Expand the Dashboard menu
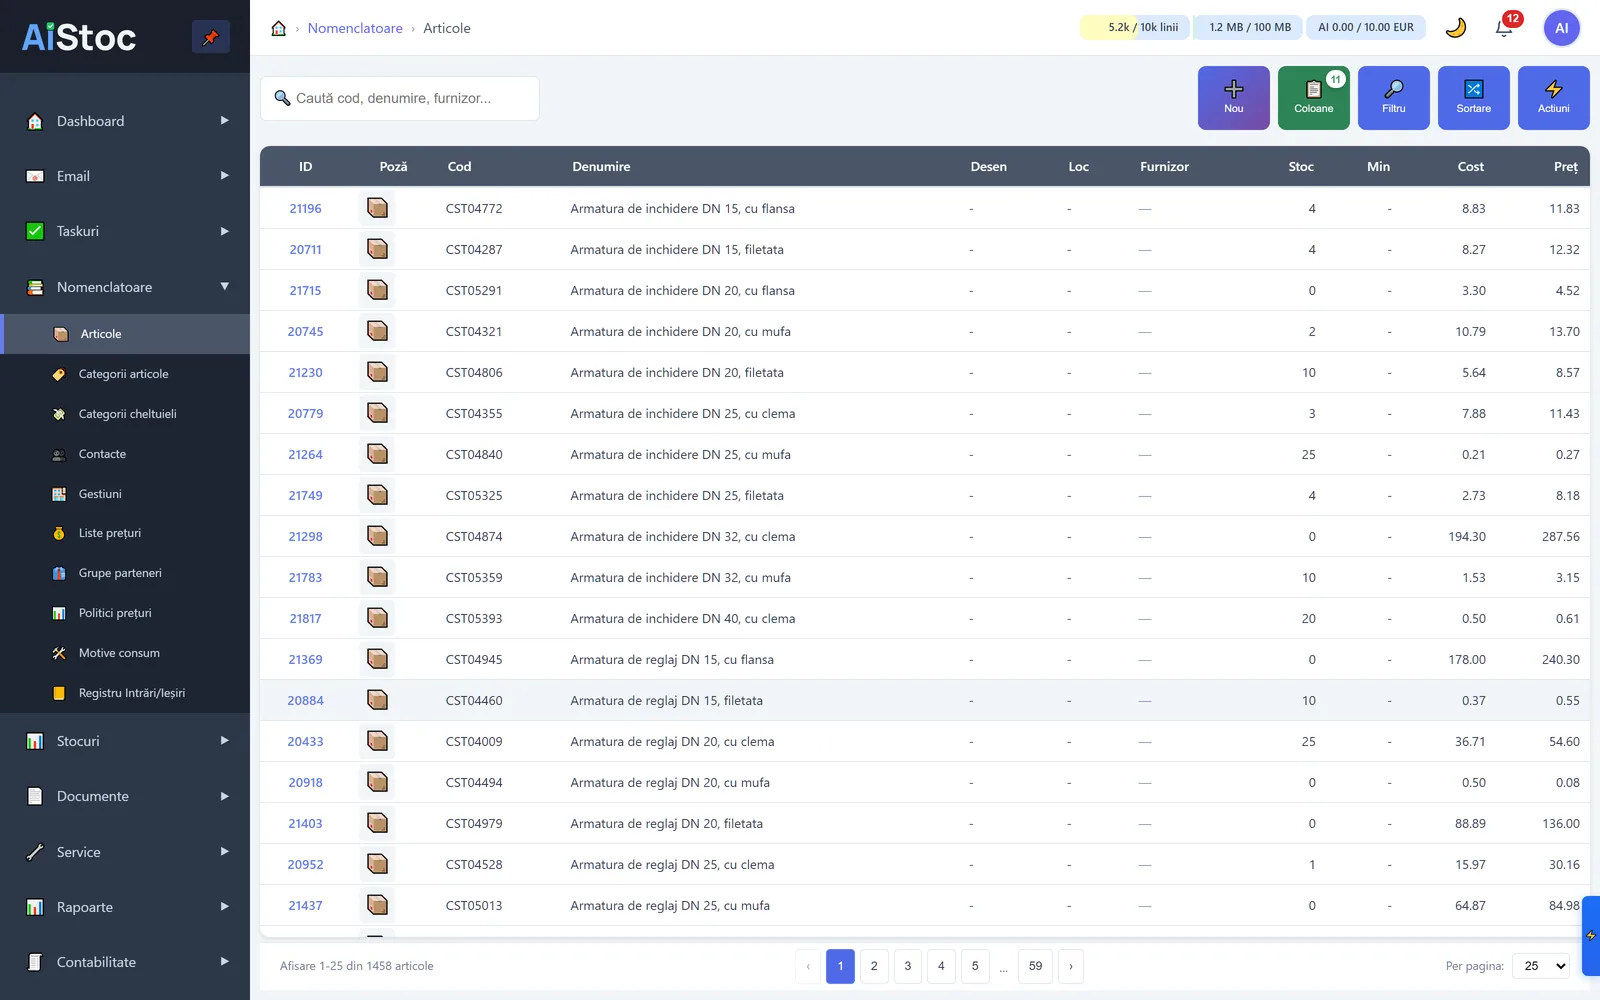The width and height of the screenshot is (1600, 1000). (x=125, y=121)
